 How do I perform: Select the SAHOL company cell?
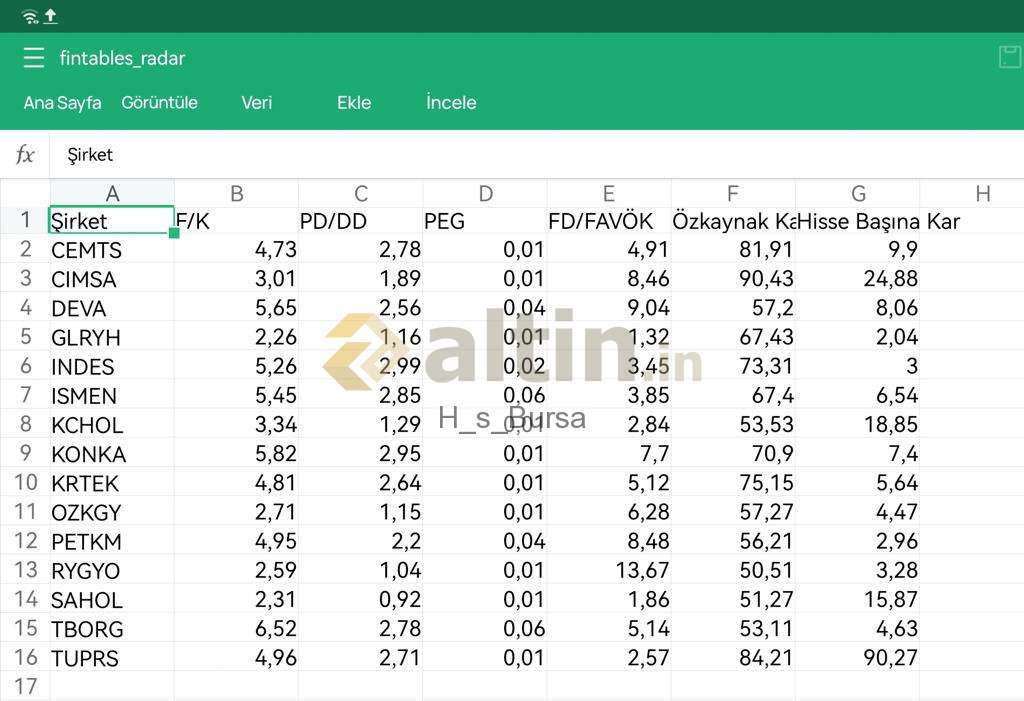click(x=112, y=599)
